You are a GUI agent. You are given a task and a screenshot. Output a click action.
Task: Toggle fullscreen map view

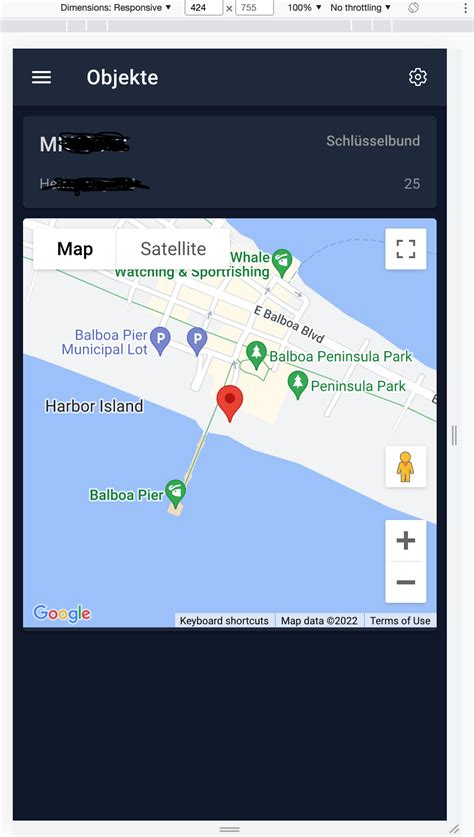coord(406,249)
